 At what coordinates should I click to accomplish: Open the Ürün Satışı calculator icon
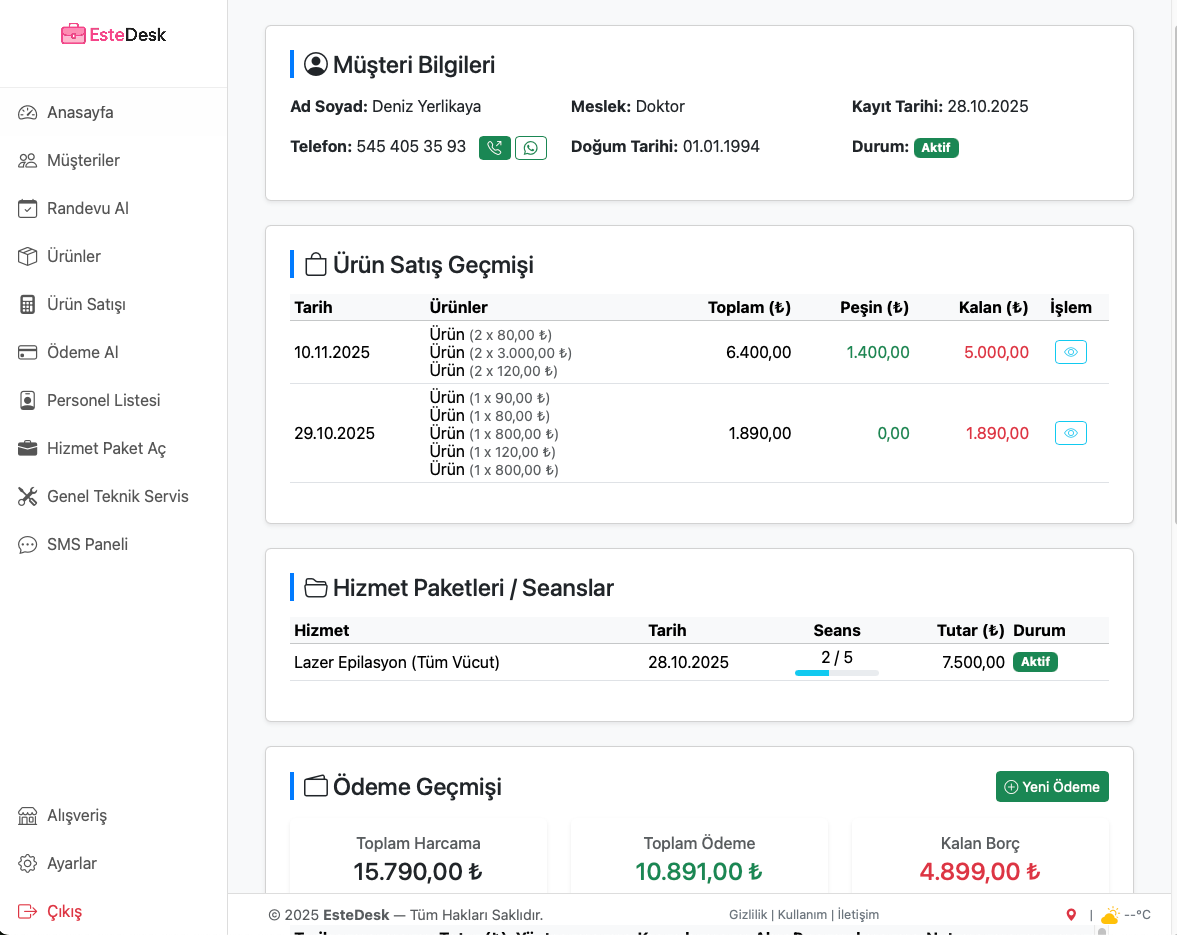pos(28,304)
